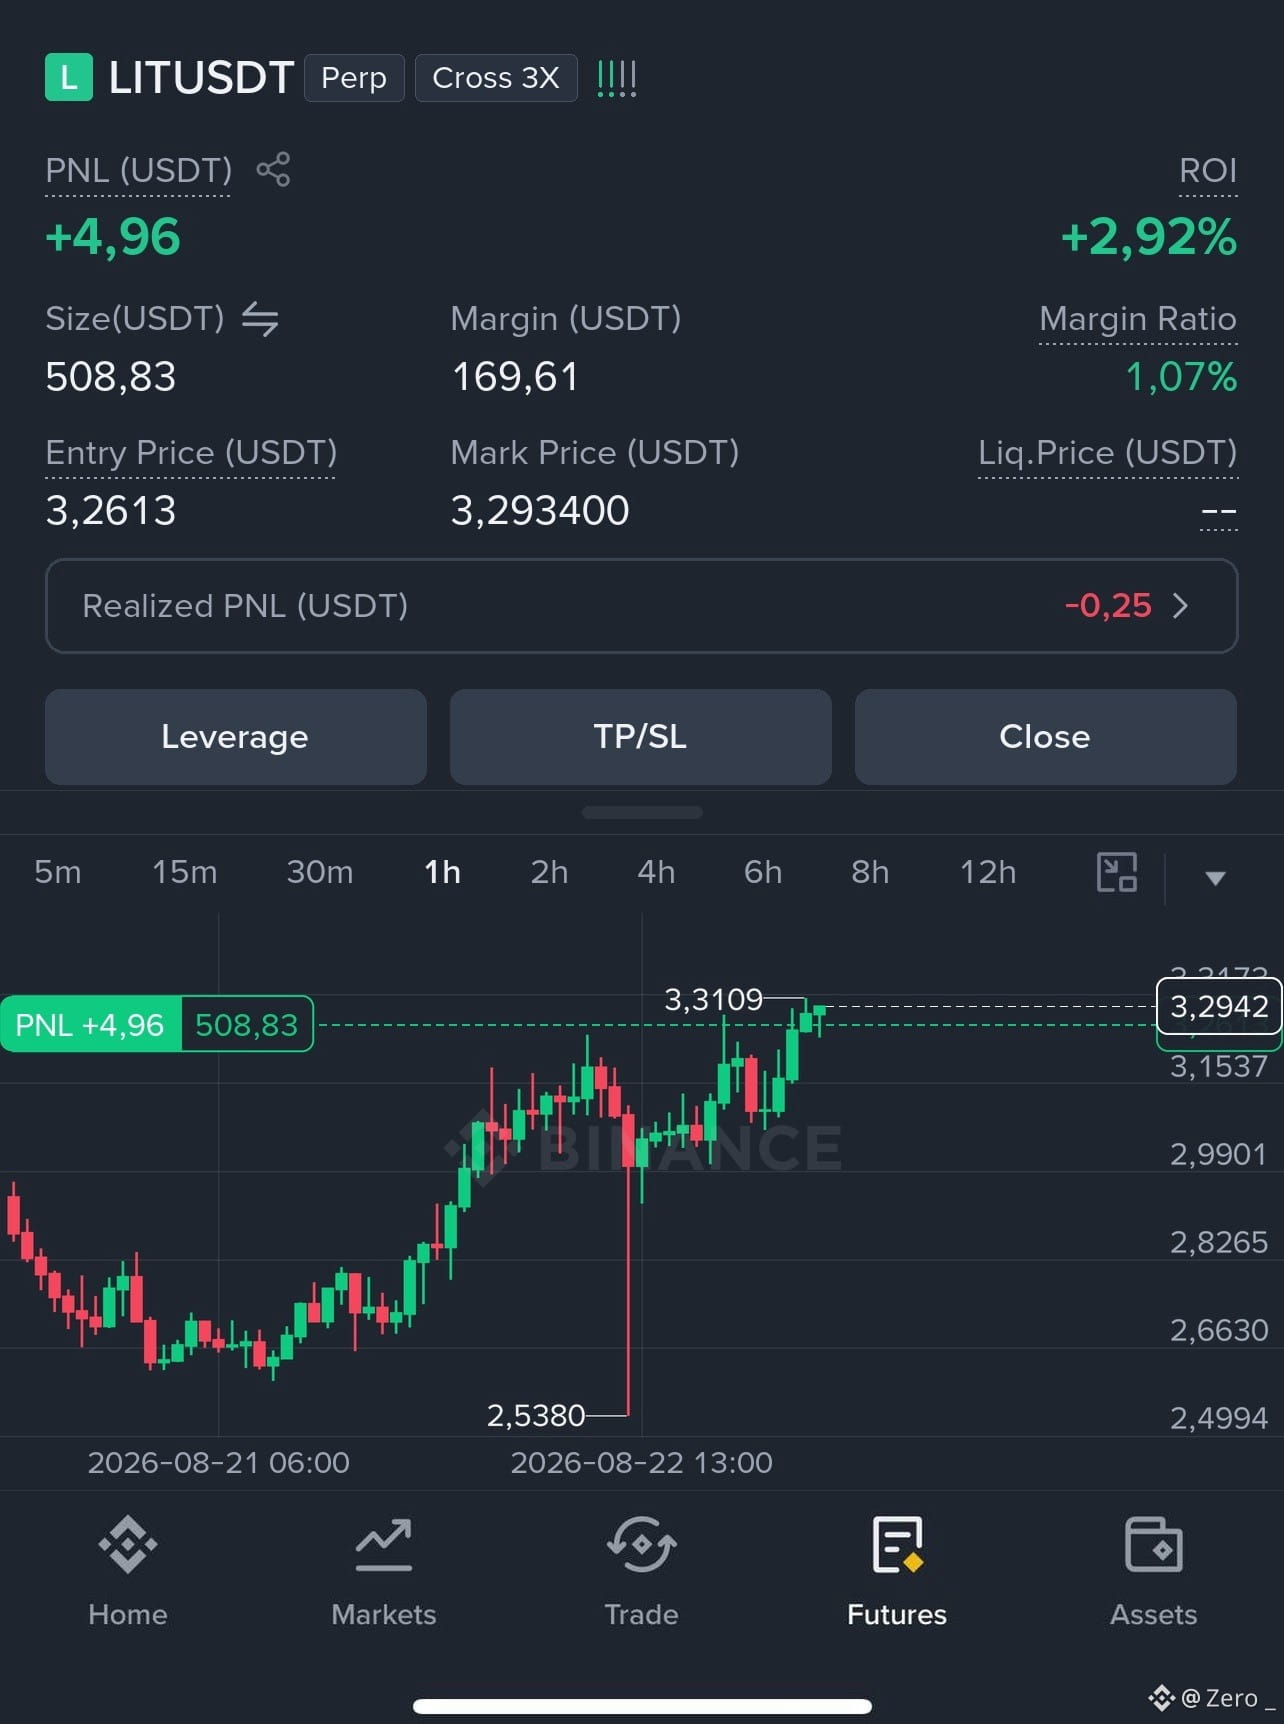Tap the Perp contract type badge
Viewport: 1284px width, 1724px height.
pos(354,78)
